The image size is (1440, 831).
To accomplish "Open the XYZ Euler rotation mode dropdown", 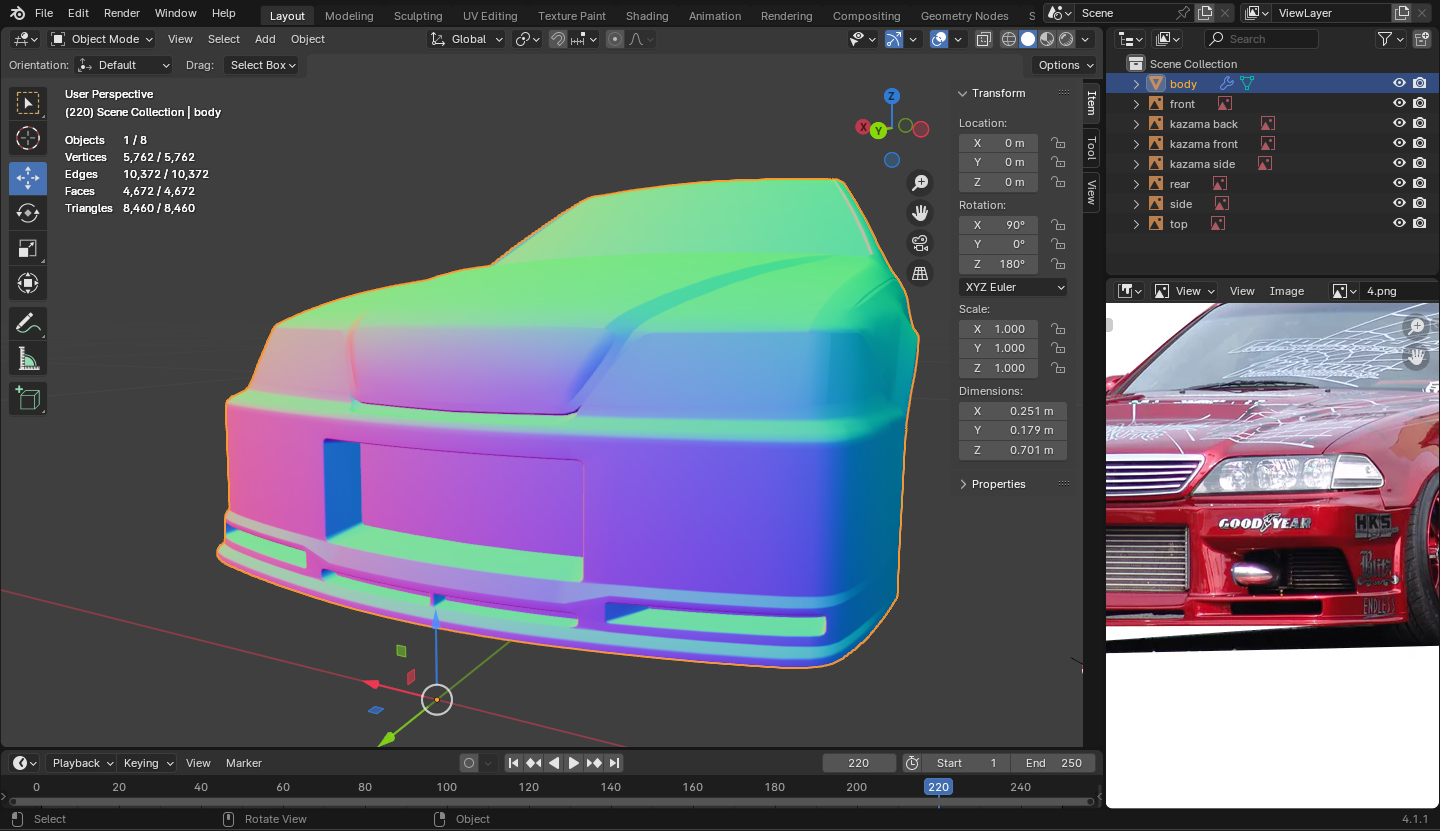I will pos(1013,287).
